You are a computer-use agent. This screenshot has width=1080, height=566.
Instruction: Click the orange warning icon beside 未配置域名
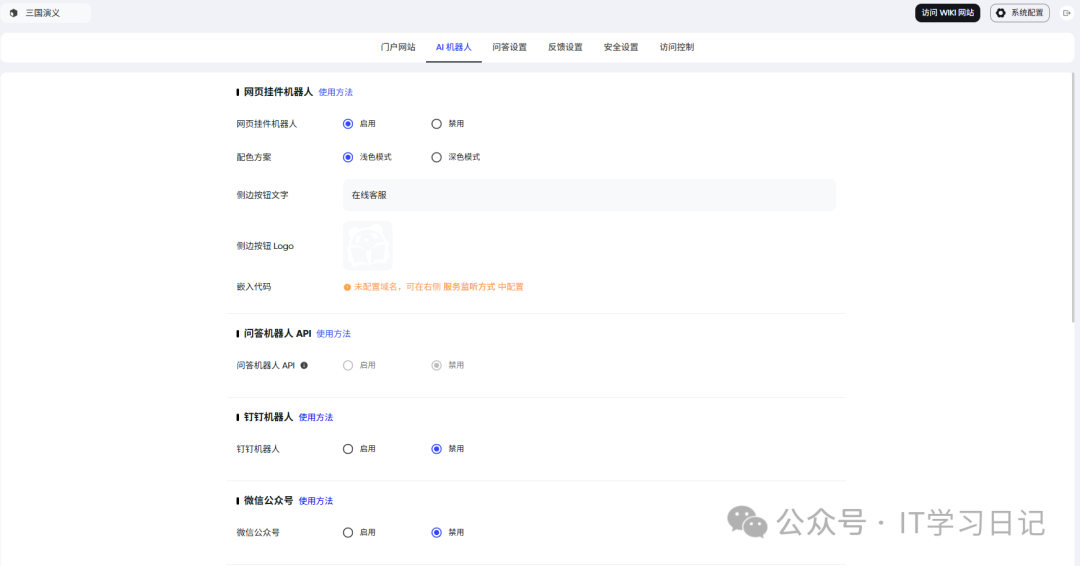347,287
